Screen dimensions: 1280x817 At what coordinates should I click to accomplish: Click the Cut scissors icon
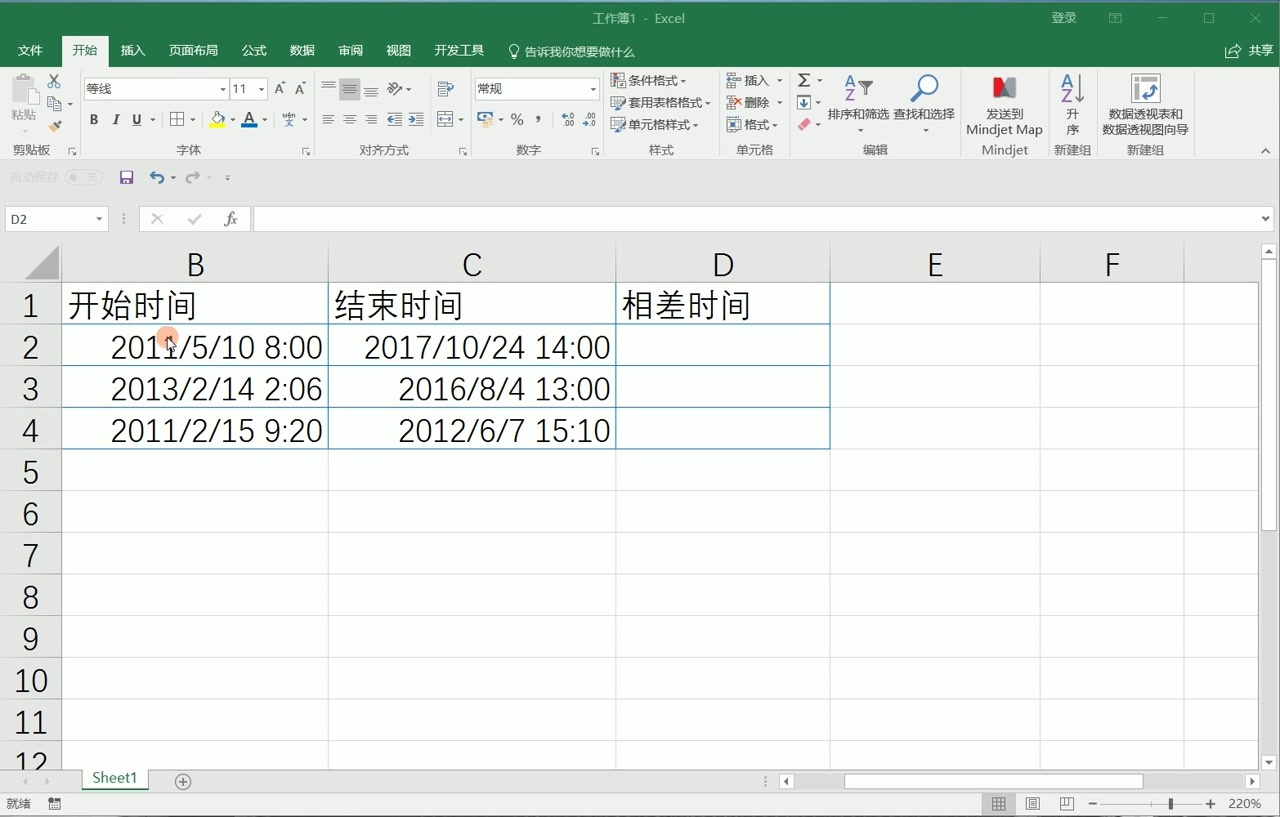54,81
